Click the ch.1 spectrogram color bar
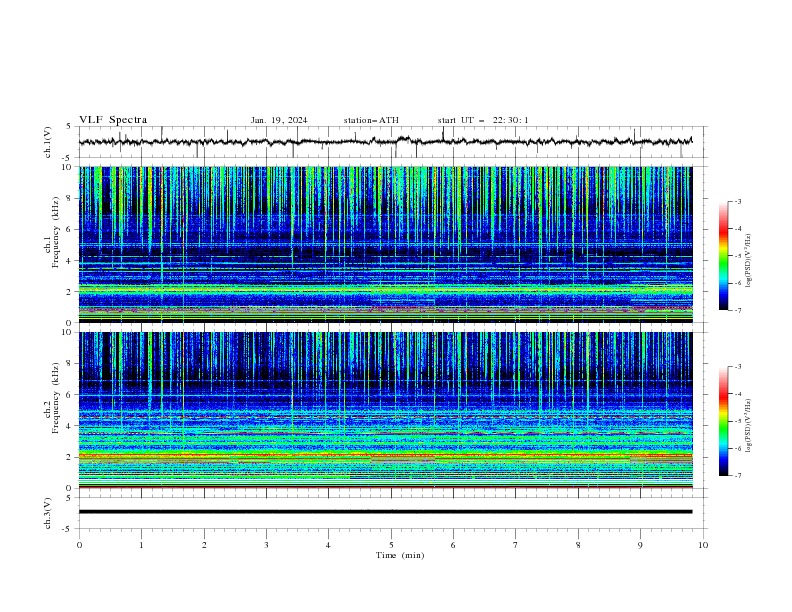Image resolution: width=792 pixels, height=612 pixels. click(723, 256)
